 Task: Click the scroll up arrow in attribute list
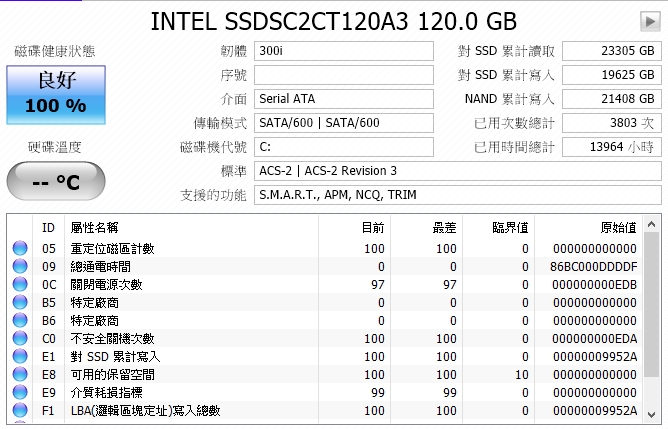[x=651, y=224]
